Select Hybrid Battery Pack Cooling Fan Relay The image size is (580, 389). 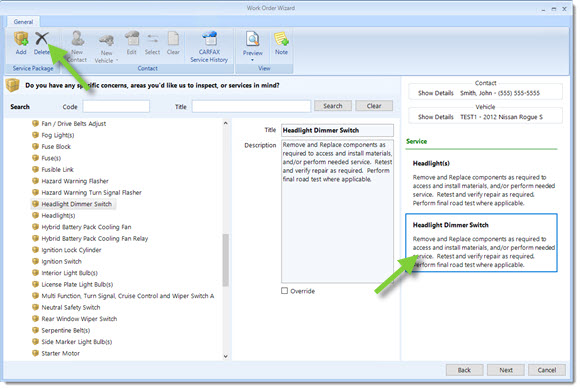(x=90, y=238)
